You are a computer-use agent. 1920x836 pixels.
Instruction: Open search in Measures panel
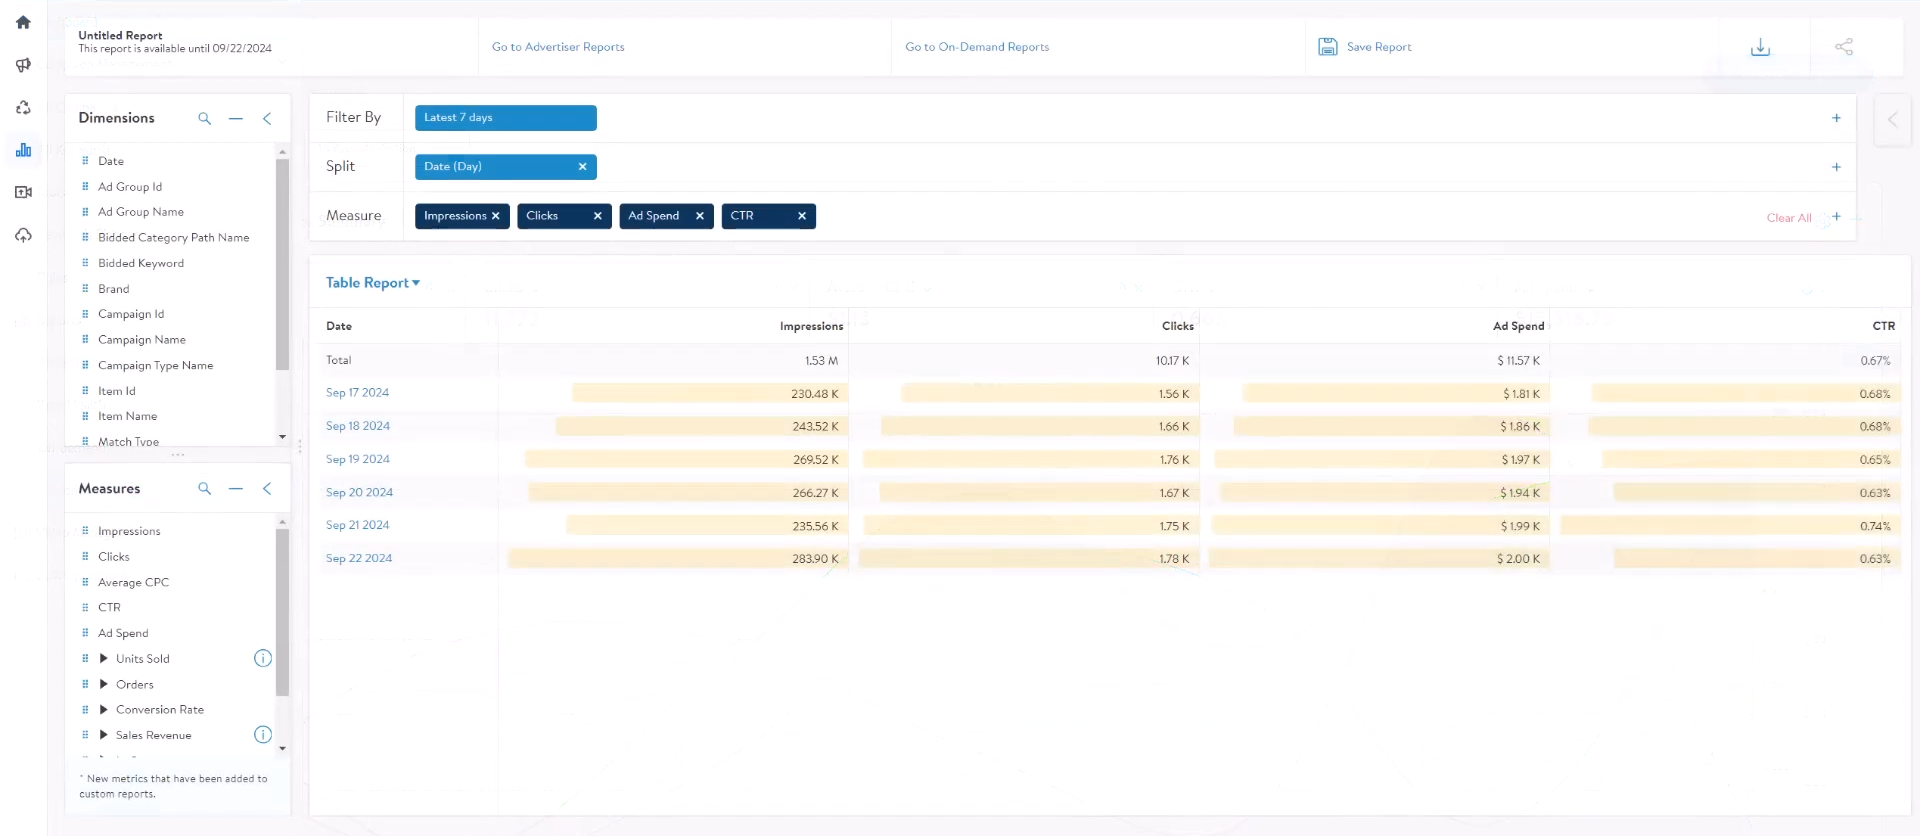tap(205, 489)
